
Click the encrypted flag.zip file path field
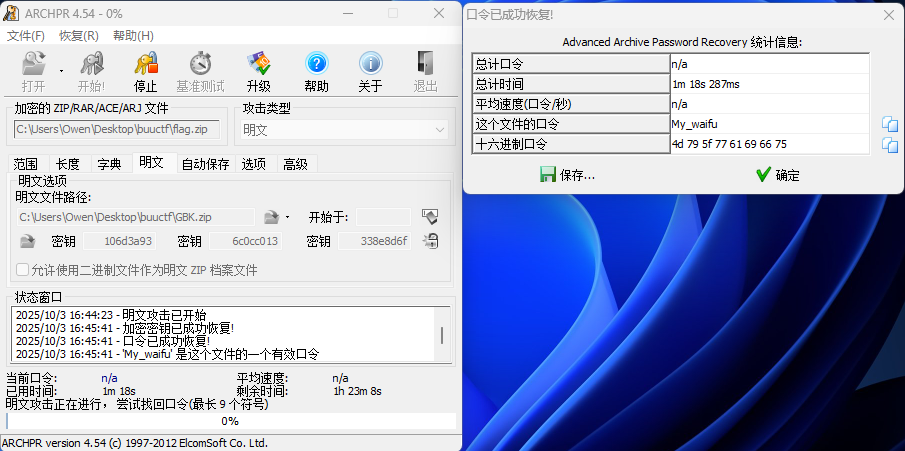point(117,129)
